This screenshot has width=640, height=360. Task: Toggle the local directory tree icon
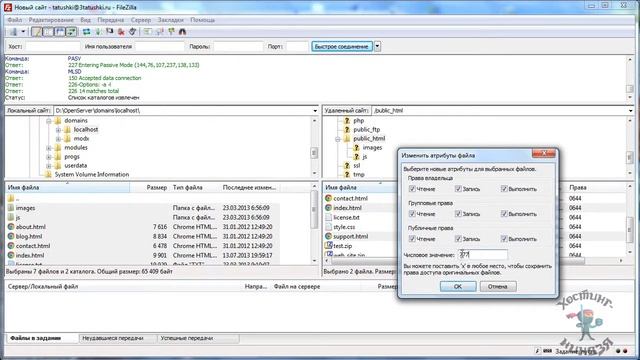coord(48,32)
